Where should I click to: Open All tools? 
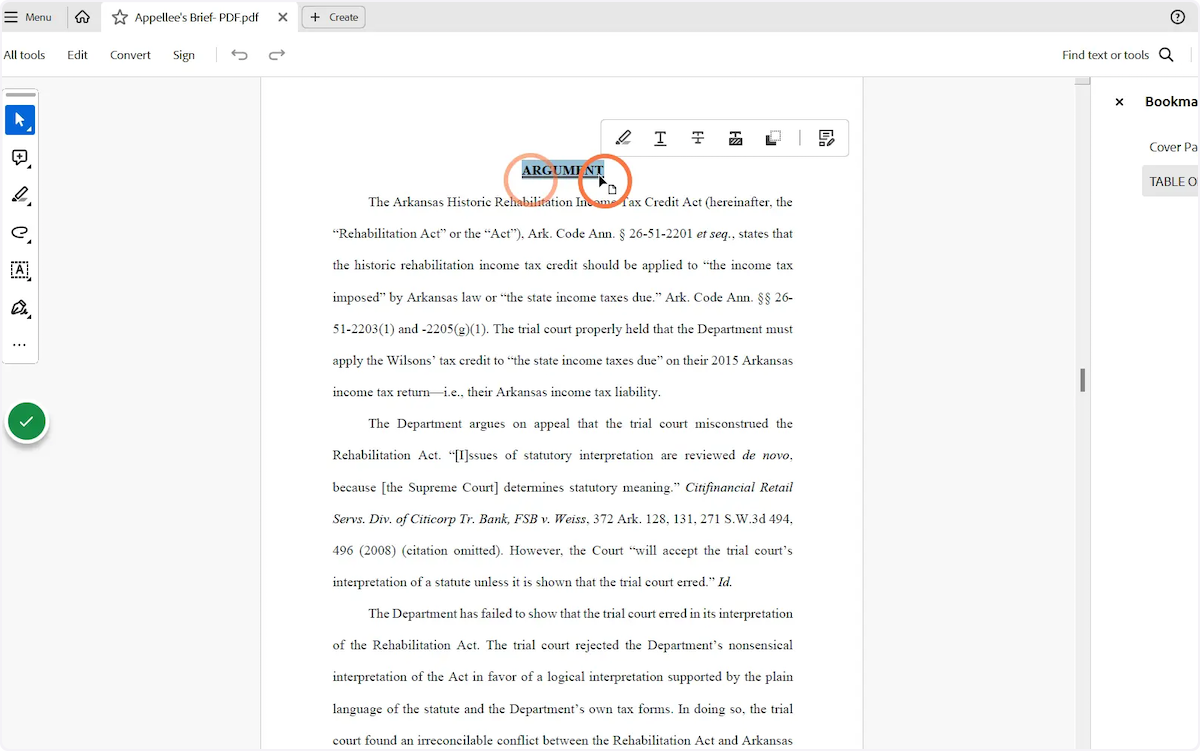pos(24,55)
